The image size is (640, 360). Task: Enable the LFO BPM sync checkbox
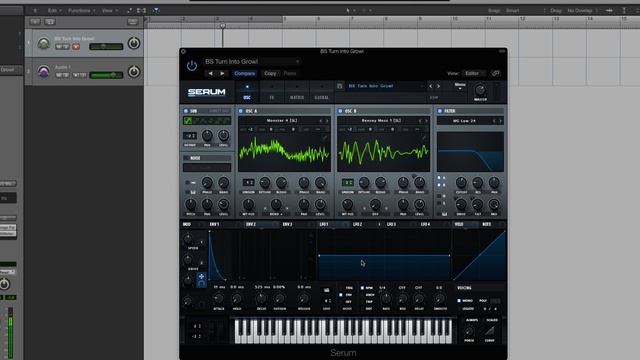tap(362, 288)
